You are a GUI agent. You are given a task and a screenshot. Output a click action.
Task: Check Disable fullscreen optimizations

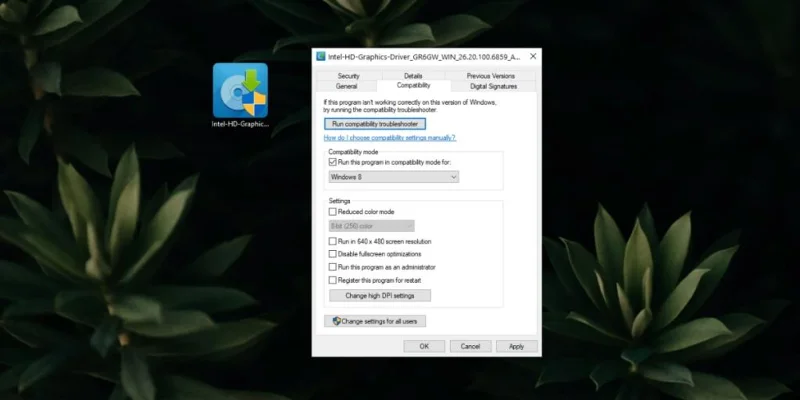[x=333, y=254]
